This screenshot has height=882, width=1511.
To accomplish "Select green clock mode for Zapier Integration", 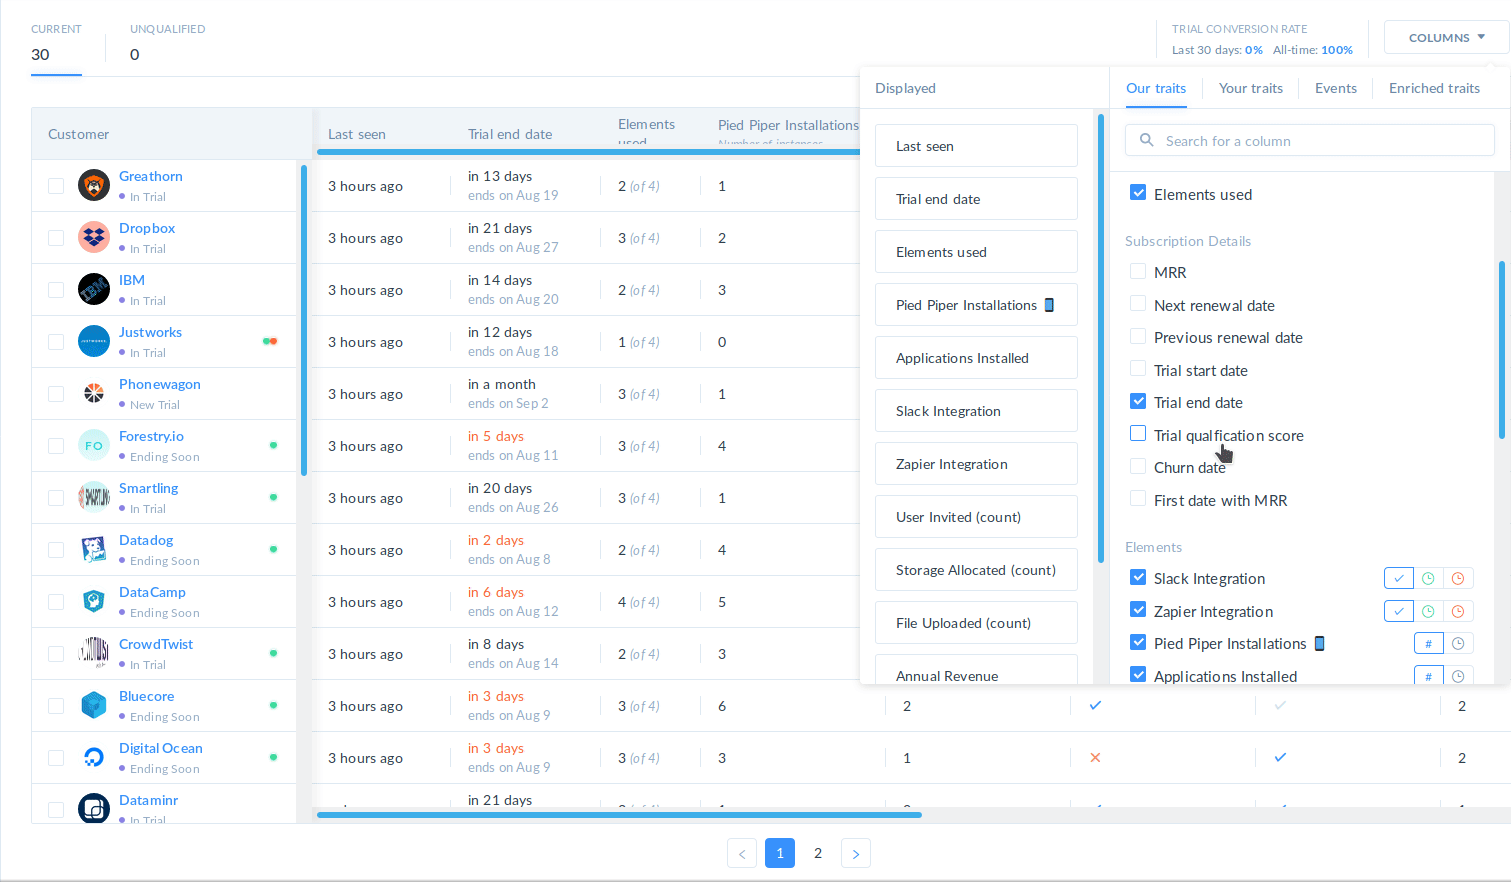I will [1428, 611].
